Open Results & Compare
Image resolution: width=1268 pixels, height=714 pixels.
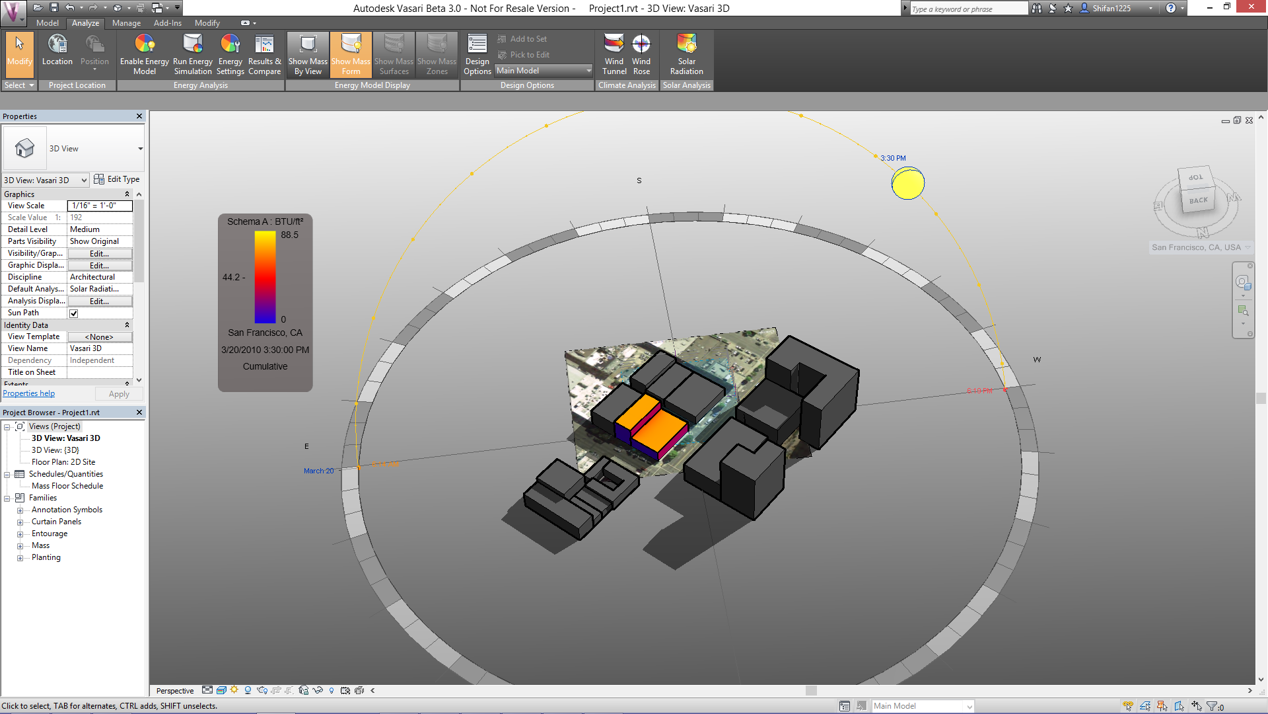264,54
